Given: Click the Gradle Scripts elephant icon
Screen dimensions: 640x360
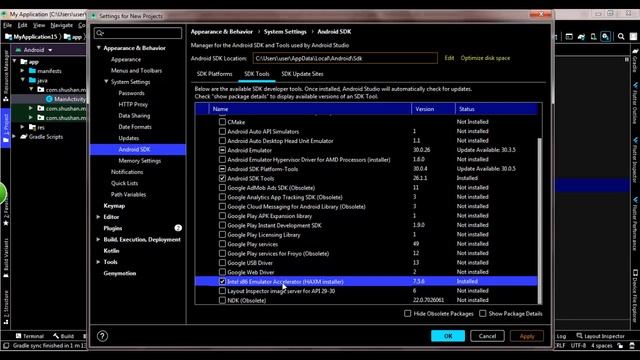Looking at the screenshot, I should (24, 137).
